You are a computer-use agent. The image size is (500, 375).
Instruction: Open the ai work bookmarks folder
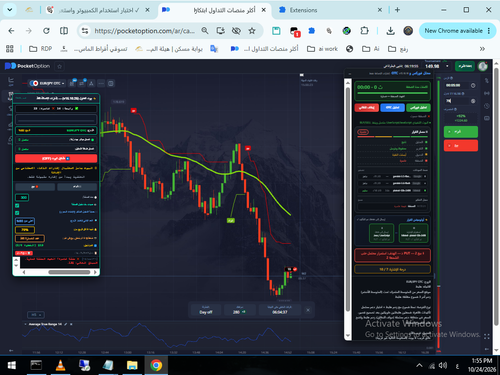[322, 49]
